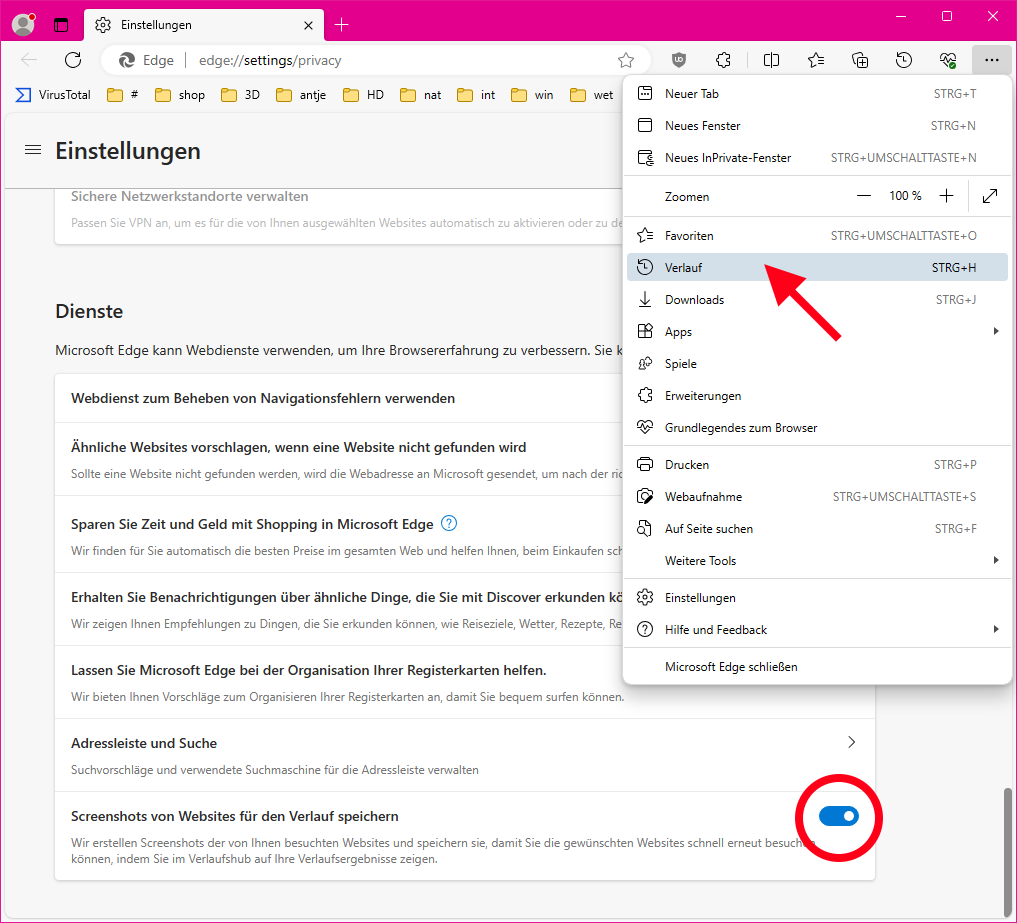This screenshot has height=923, width=1017.
Task: Open Downloads from the menu
Action: tap(817, 300)
